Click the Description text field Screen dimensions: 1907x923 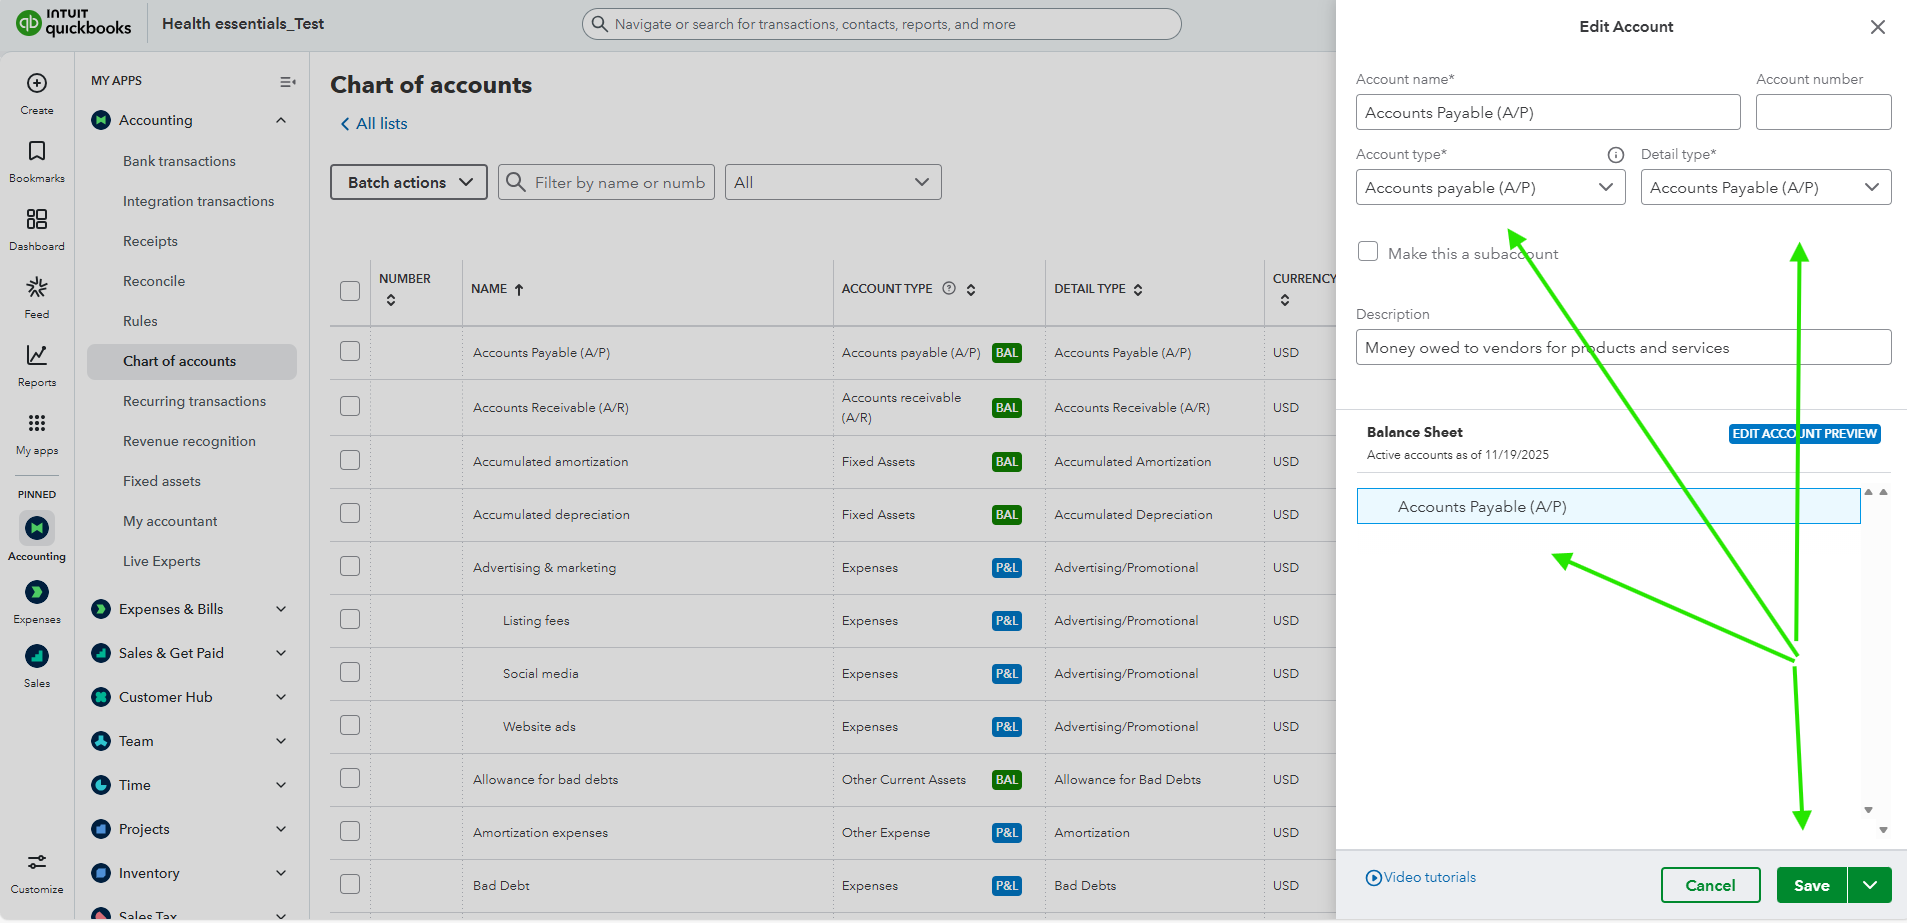(x=1622, y=348)
